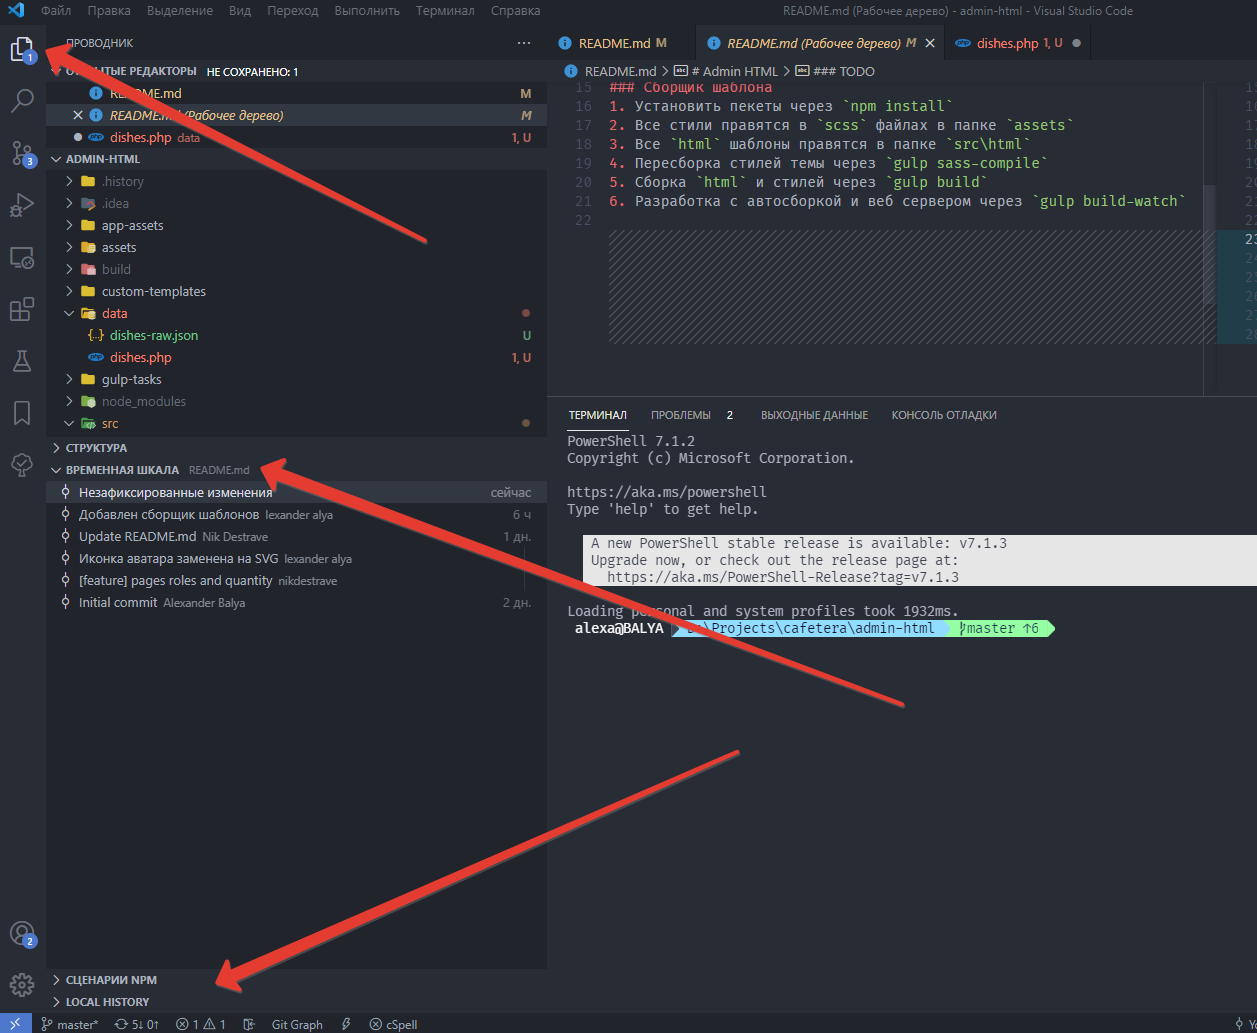The height and width of the screenshot is (1033, 1257).
Task: Open Source Control view icon
Action: tap(22, 153)
